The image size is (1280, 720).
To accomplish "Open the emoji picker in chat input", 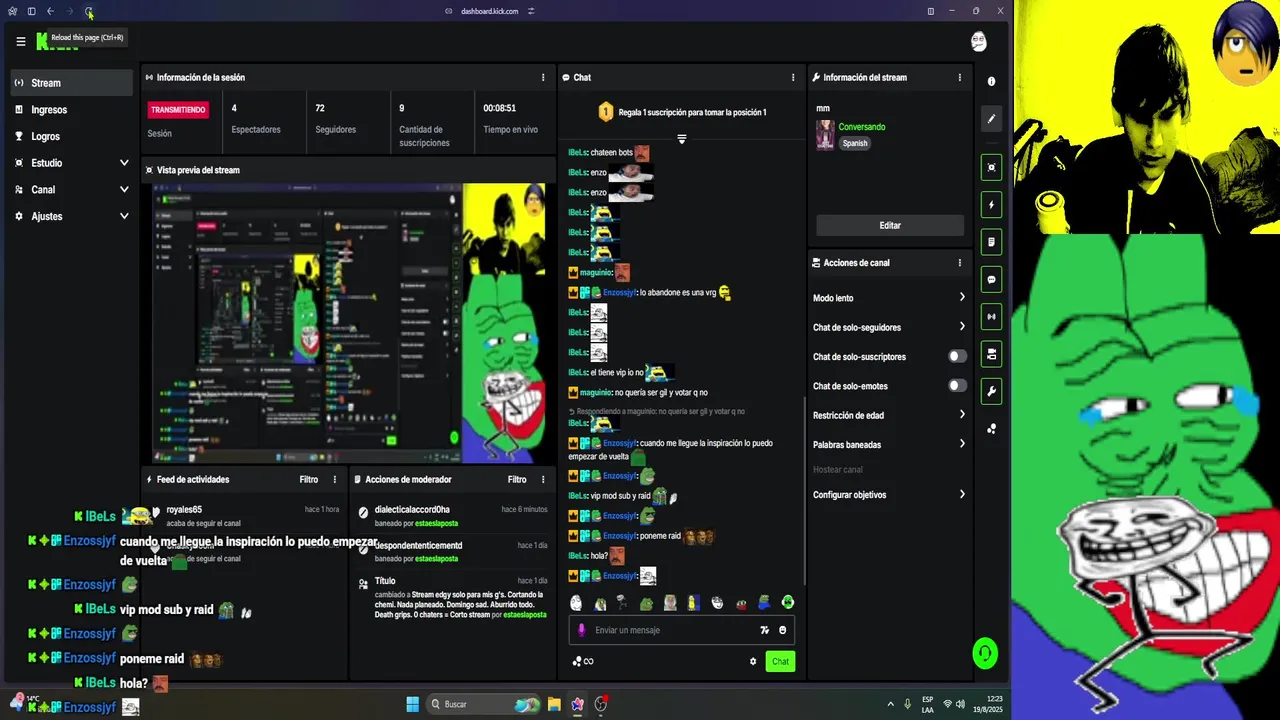I will point(782,630).
